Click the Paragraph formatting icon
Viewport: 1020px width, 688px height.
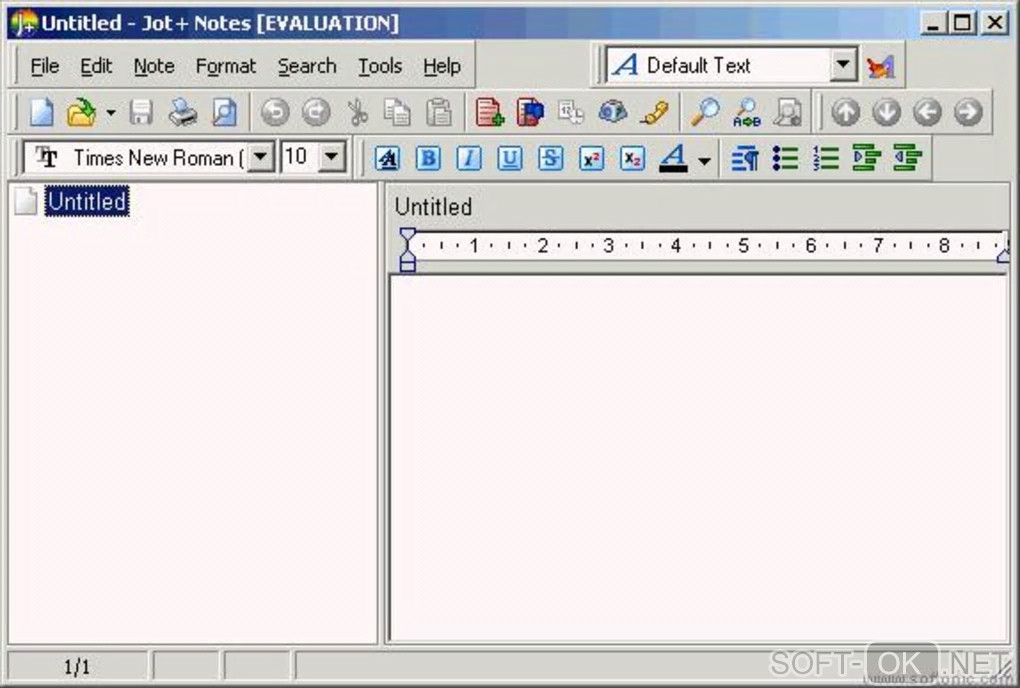[745, 158]
